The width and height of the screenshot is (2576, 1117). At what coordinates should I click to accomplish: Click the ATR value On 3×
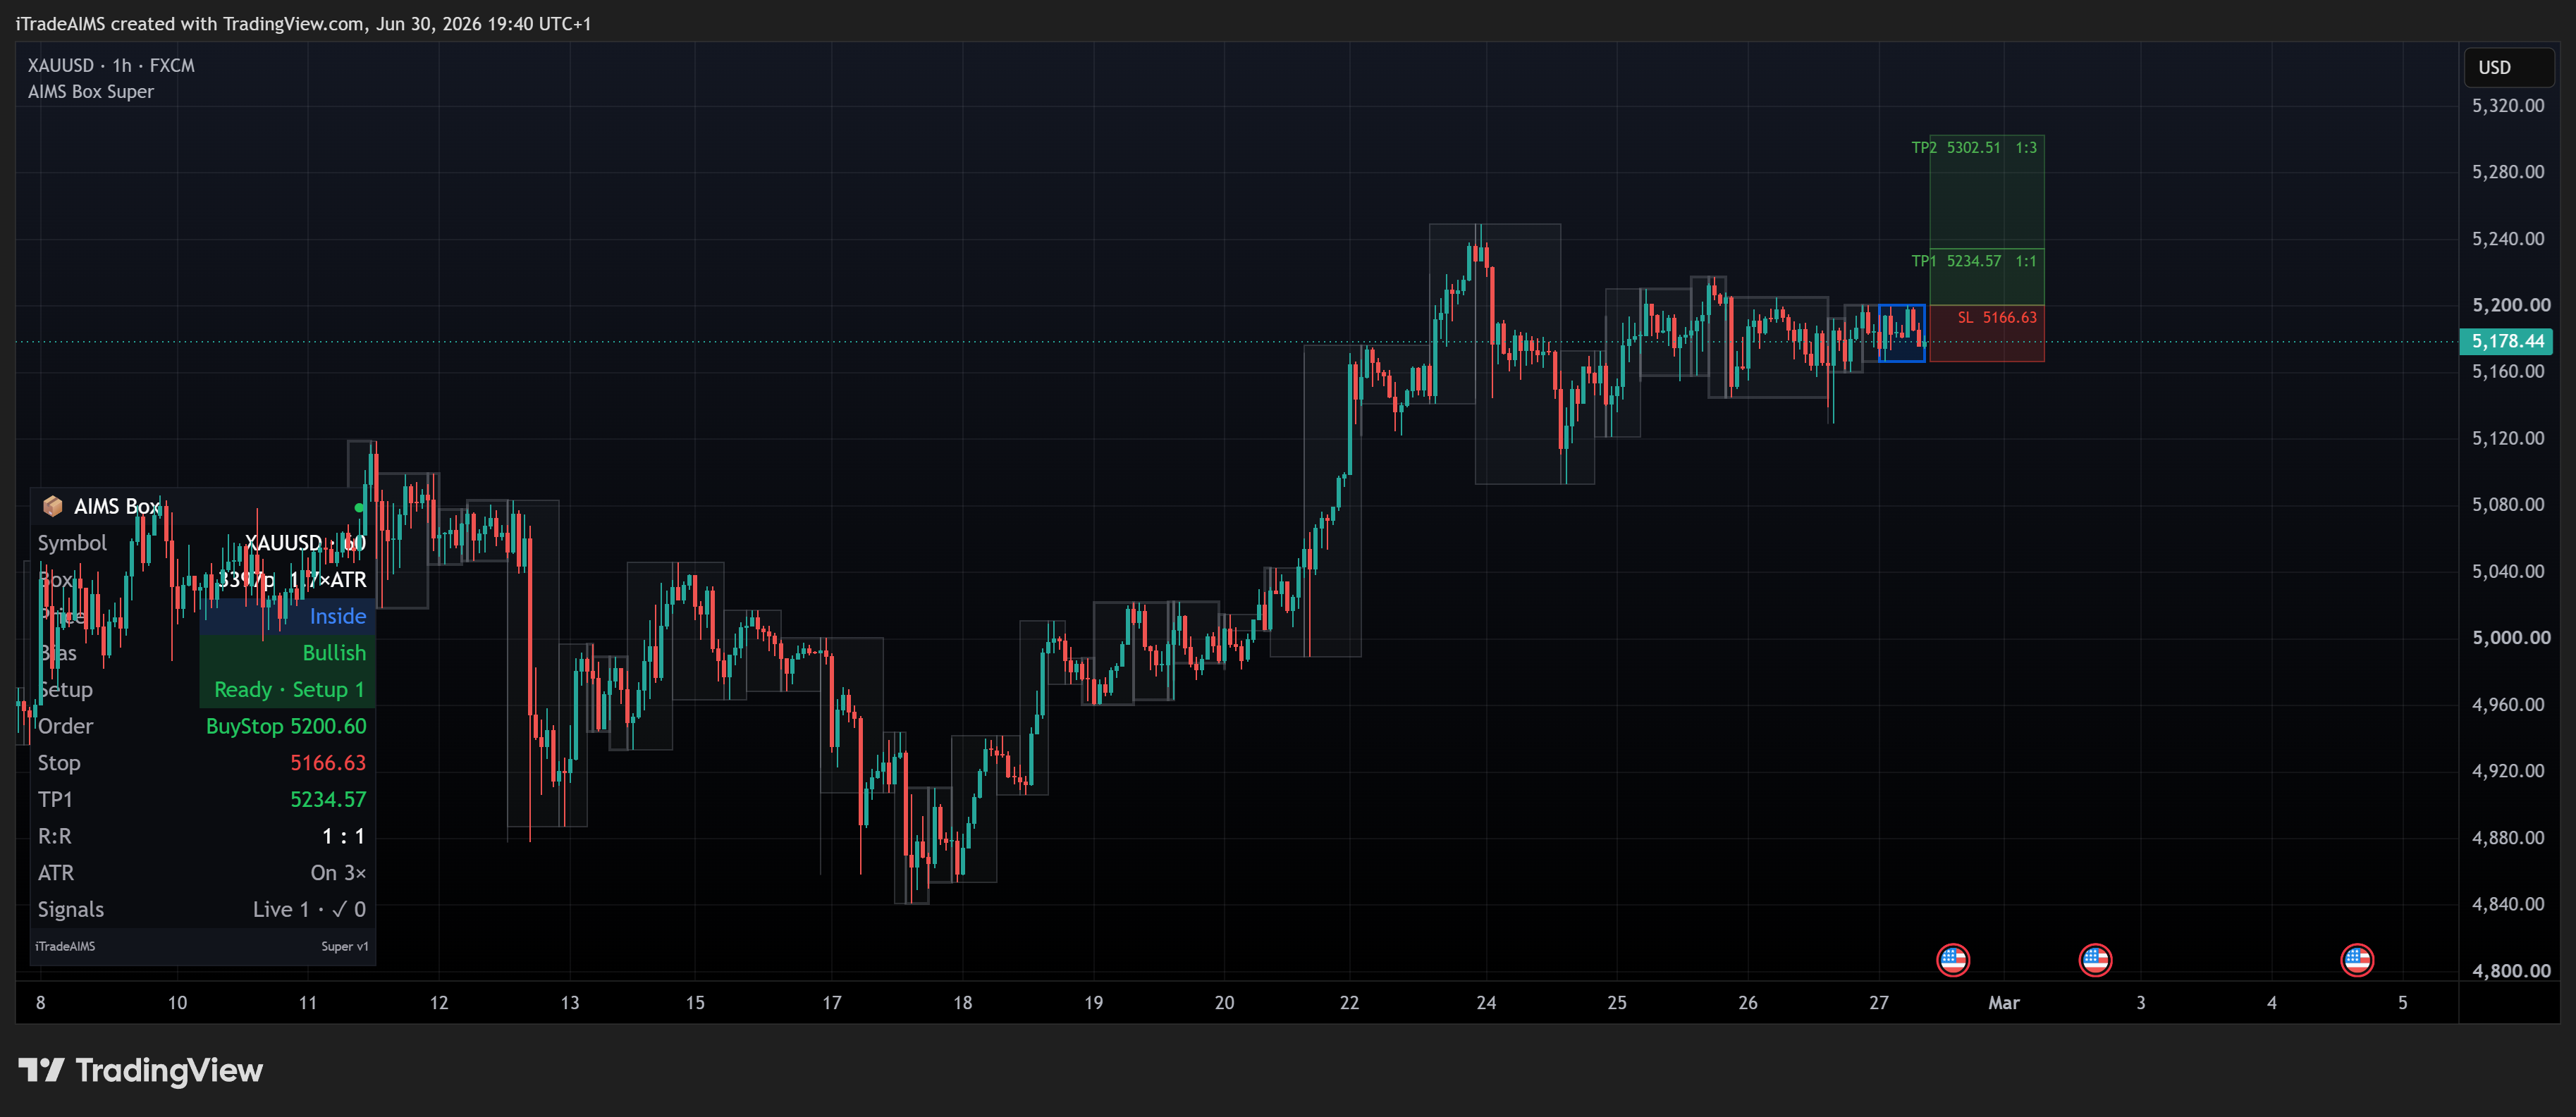(338, 872)
